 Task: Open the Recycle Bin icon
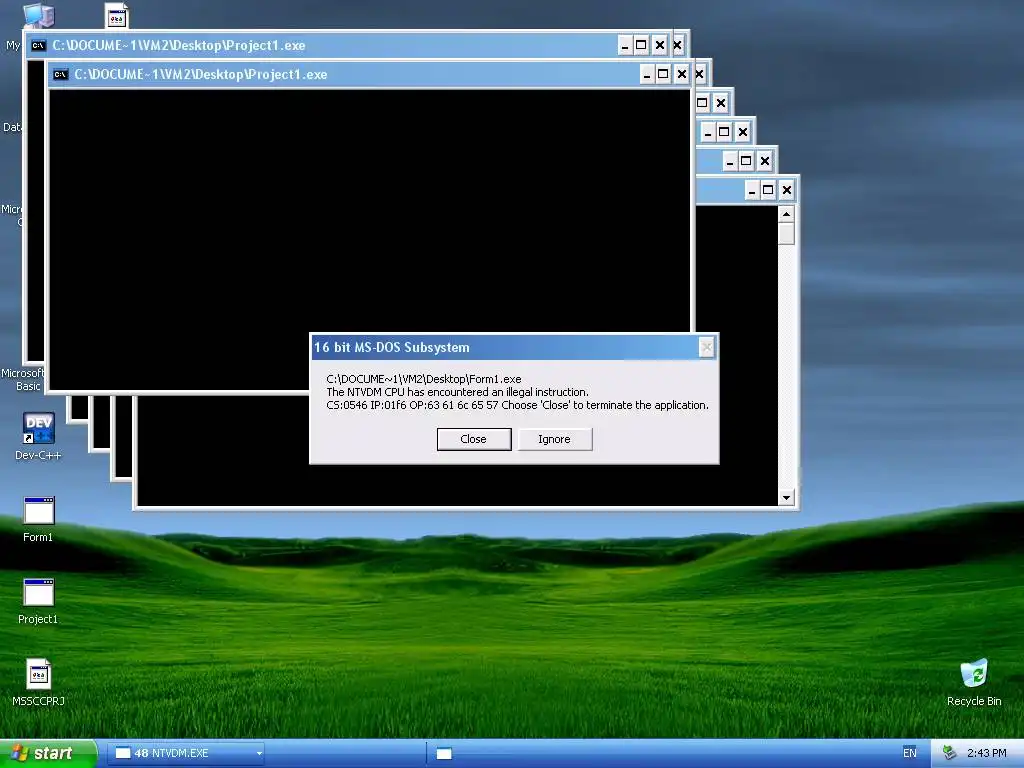(x=974, y=682)
